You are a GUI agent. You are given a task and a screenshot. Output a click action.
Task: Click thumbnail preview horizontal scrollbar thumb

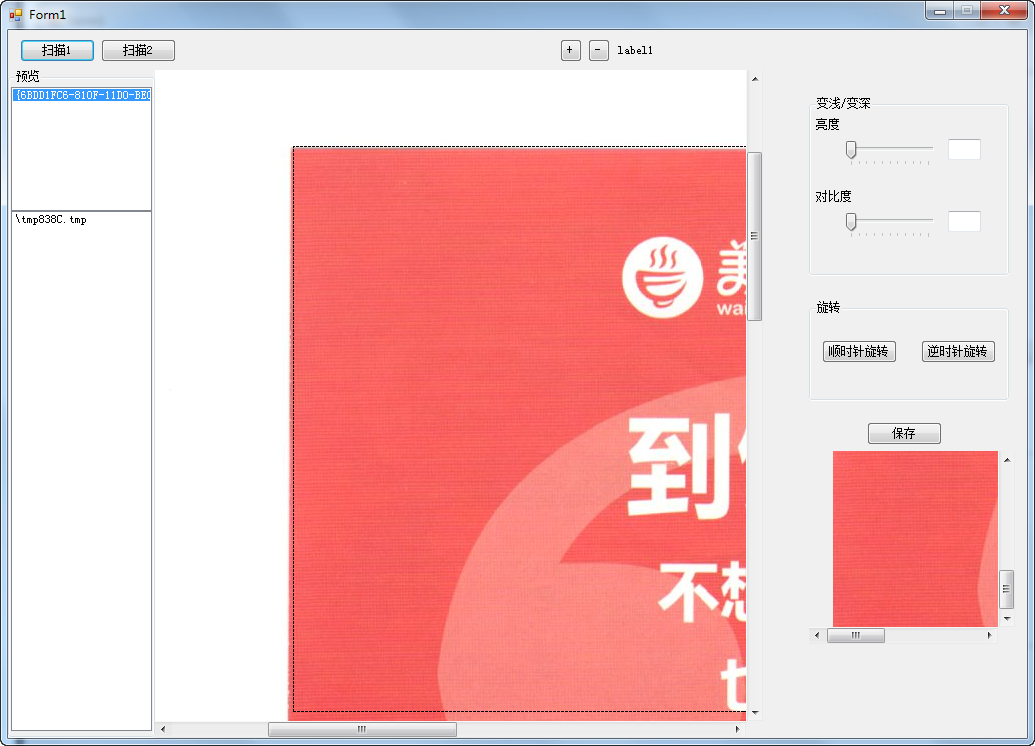855,635
